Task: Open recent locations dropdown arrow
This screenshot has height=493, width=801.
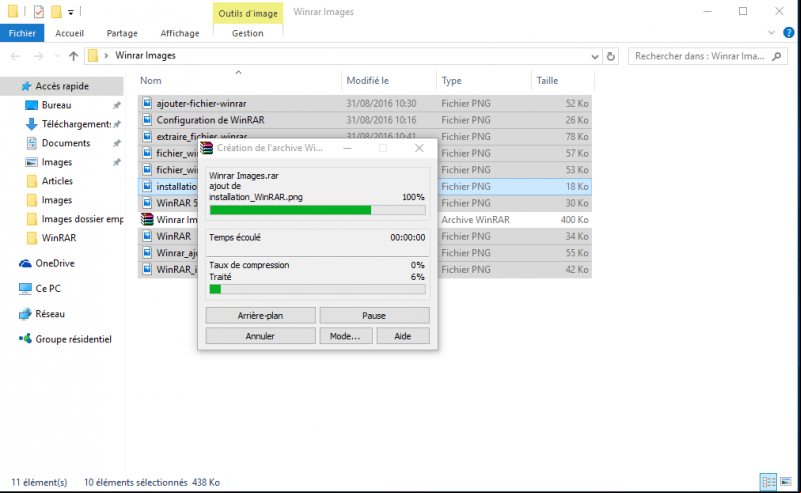Action: pos(57,56)
